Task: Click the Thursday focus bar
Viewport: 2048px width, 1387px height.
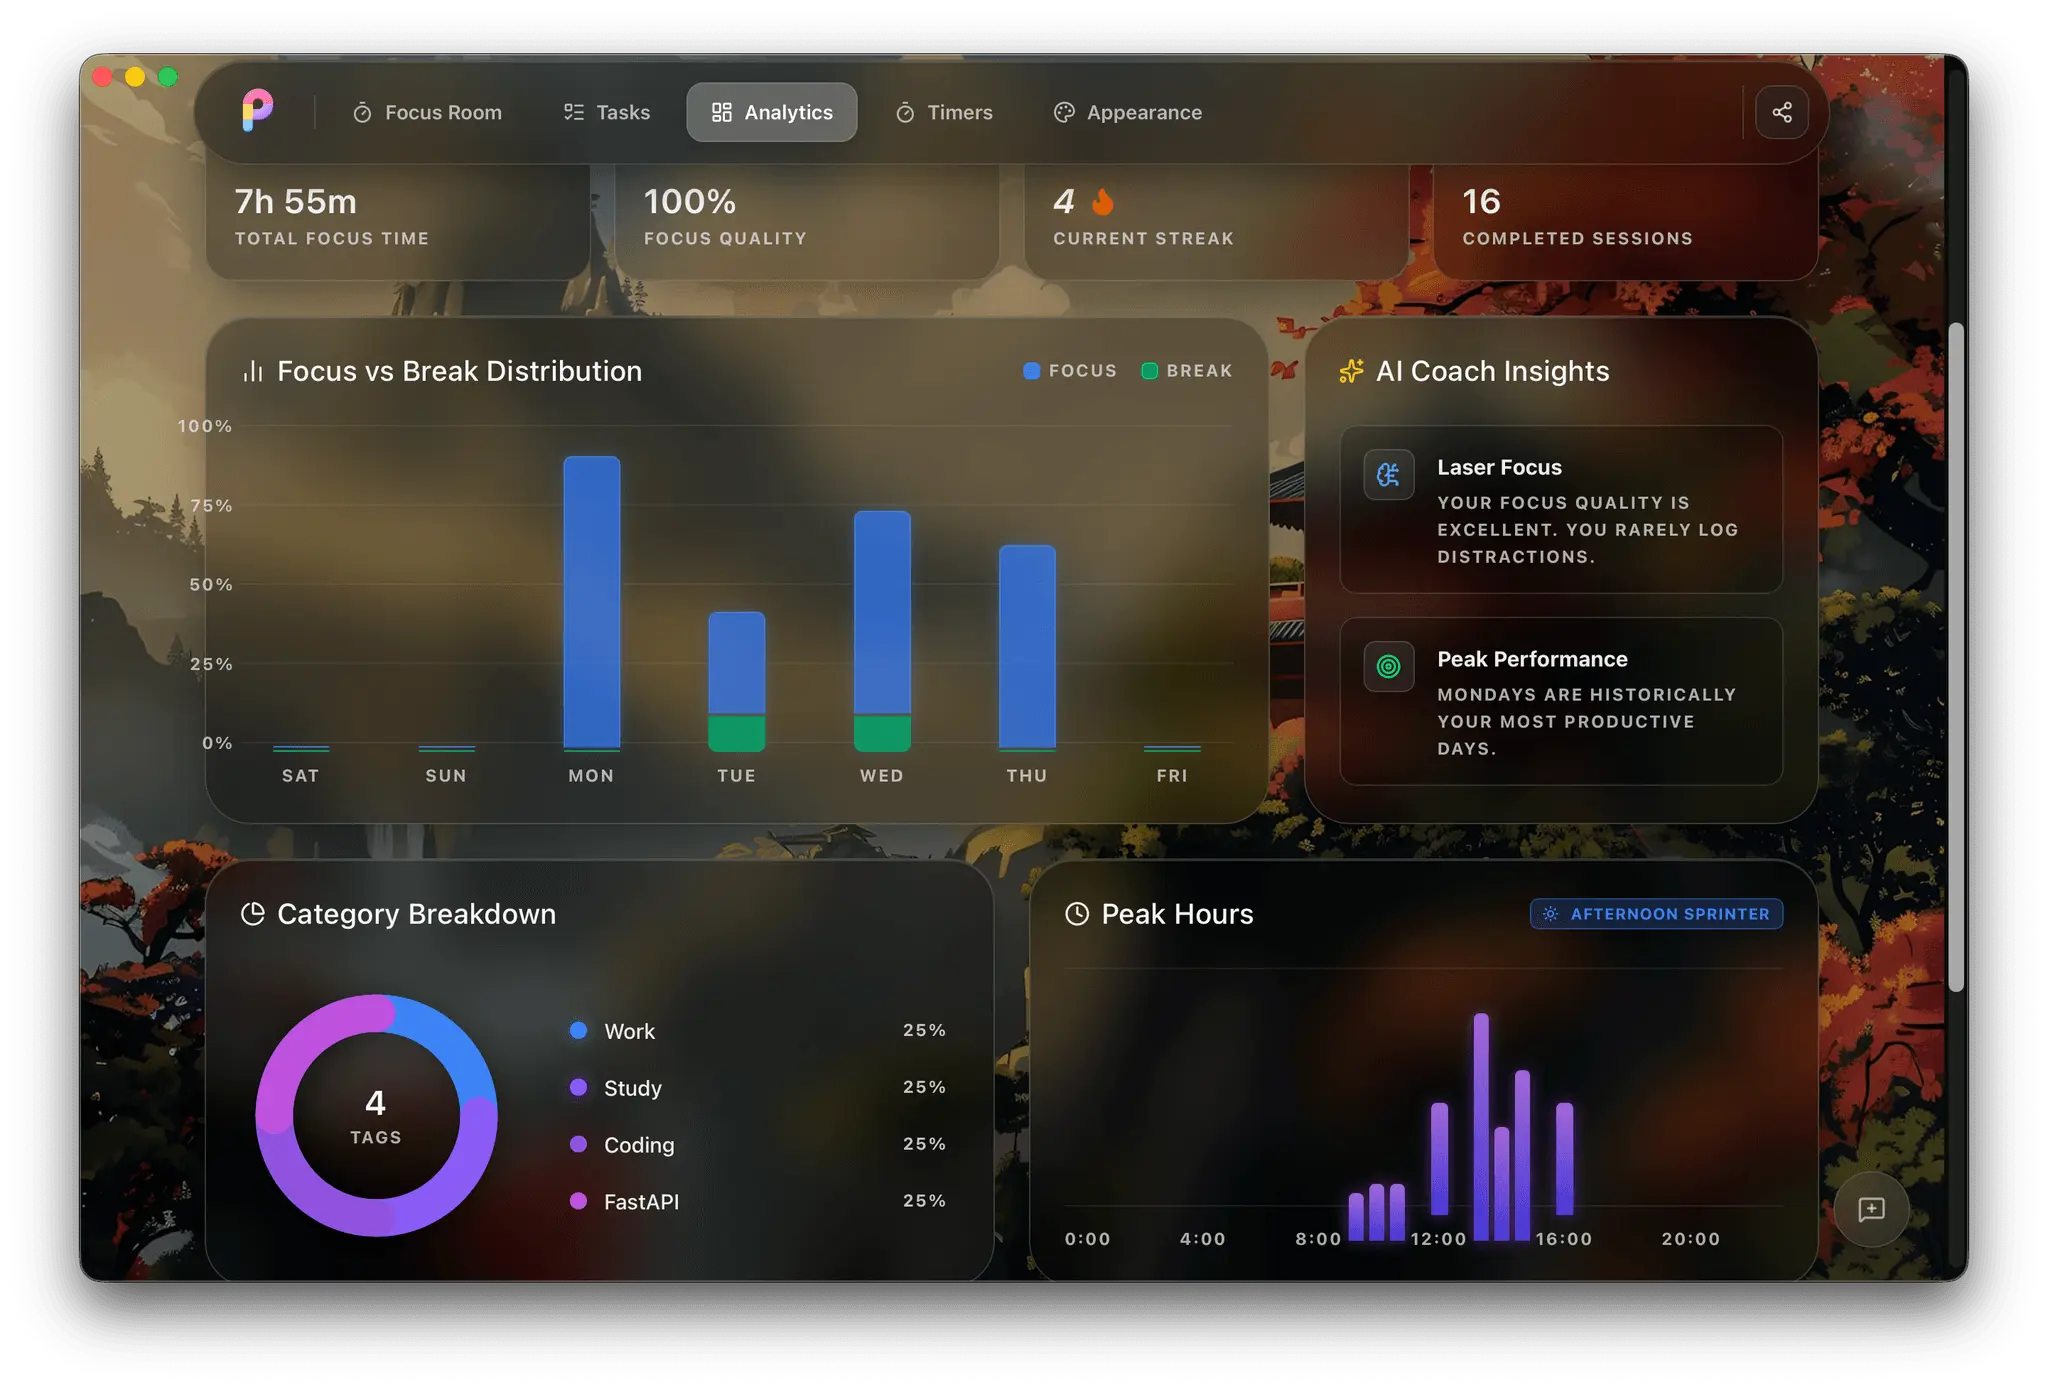Action: point(1027,646)
